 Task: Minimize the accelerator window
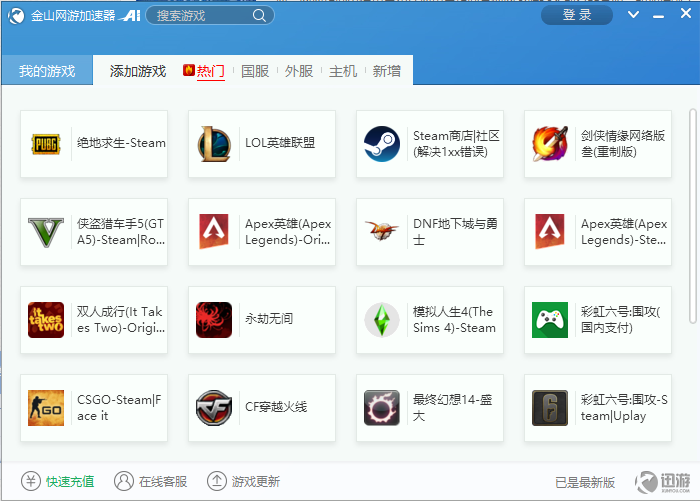(x=658, y=16)
